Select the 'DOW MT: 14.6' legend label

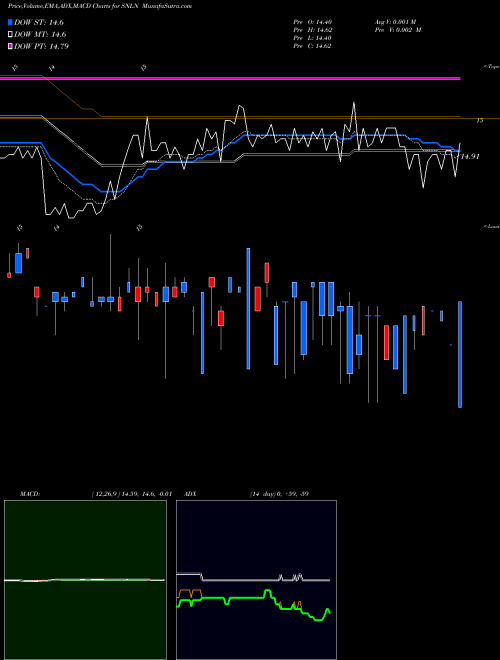click(x=40, y=35)
